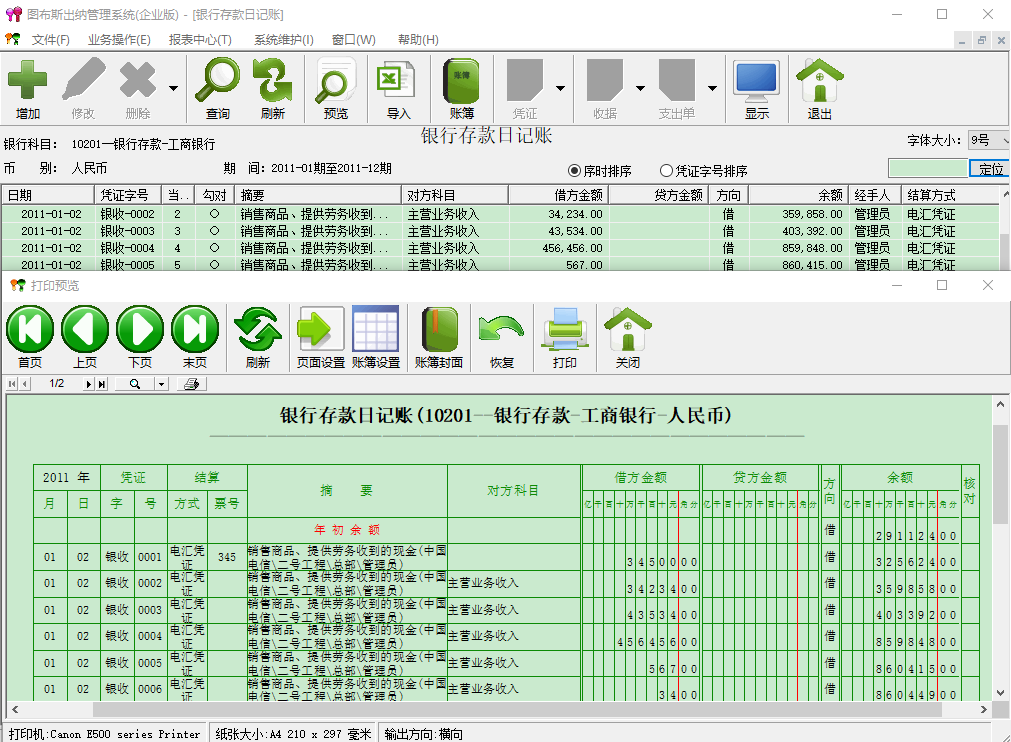Open the 报表中心(T) menu
Viewport: 1011px width, 742px height.
click(x=200, y=40)
